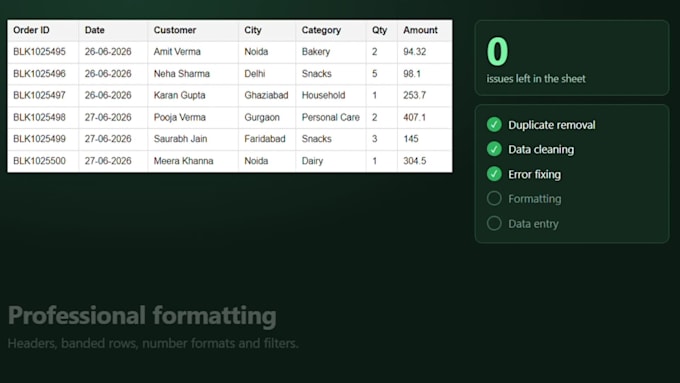Toggle the Data entry empty circle

494,223
